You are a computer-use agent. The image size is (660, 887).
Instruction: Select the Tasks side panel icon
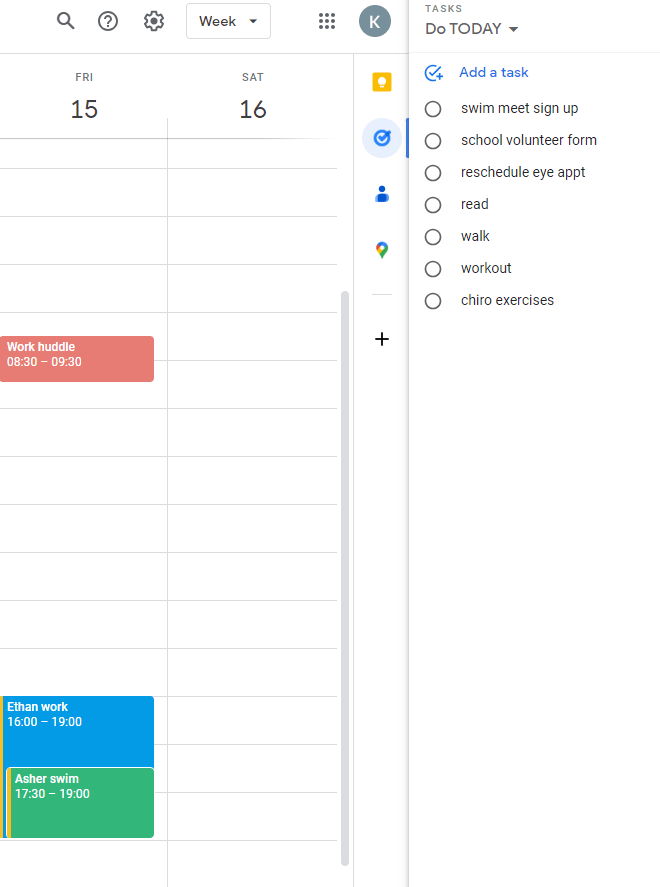[x=382, y=138]
